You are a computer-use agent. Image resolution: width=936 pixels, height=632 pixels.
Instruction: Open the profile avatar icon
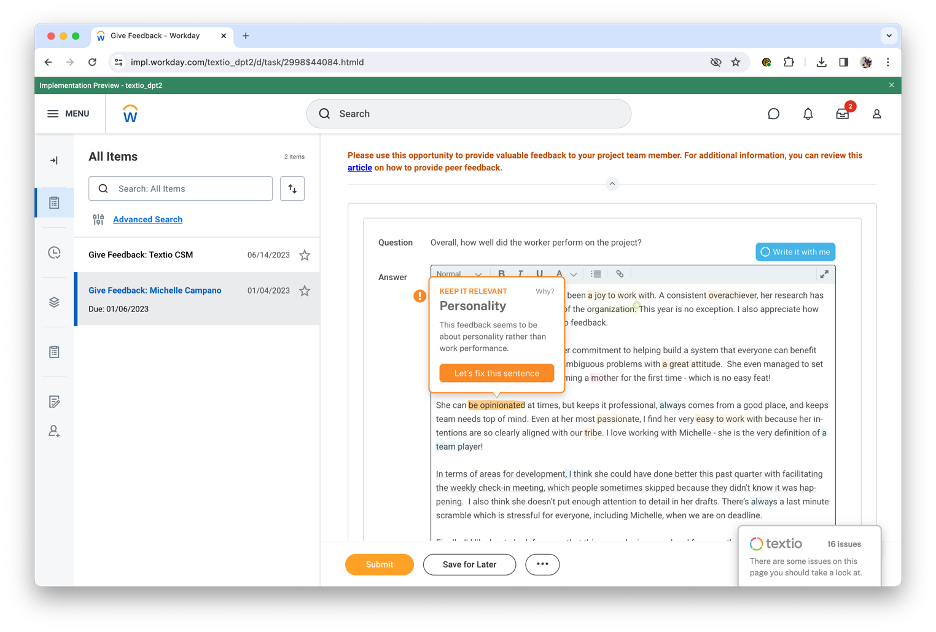(x=876, y=113)
